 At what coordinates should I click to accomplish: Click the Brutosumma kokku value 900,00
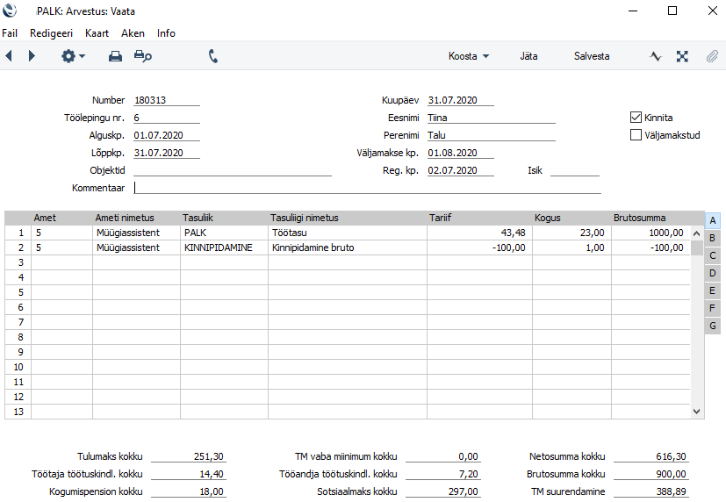(x=651, y=474)
